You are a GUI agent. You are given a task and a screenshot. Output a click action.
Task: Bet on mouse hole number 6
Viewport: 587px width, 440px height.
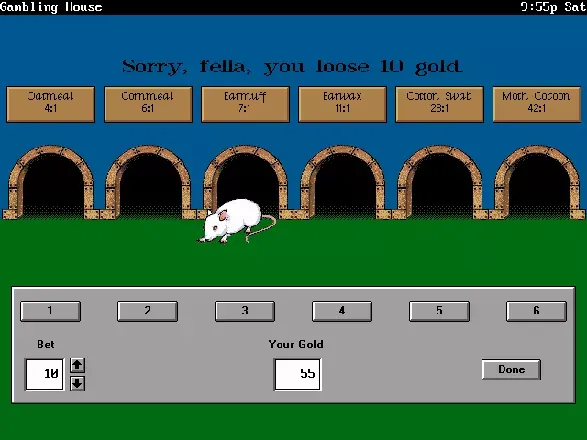click(536, 311)
